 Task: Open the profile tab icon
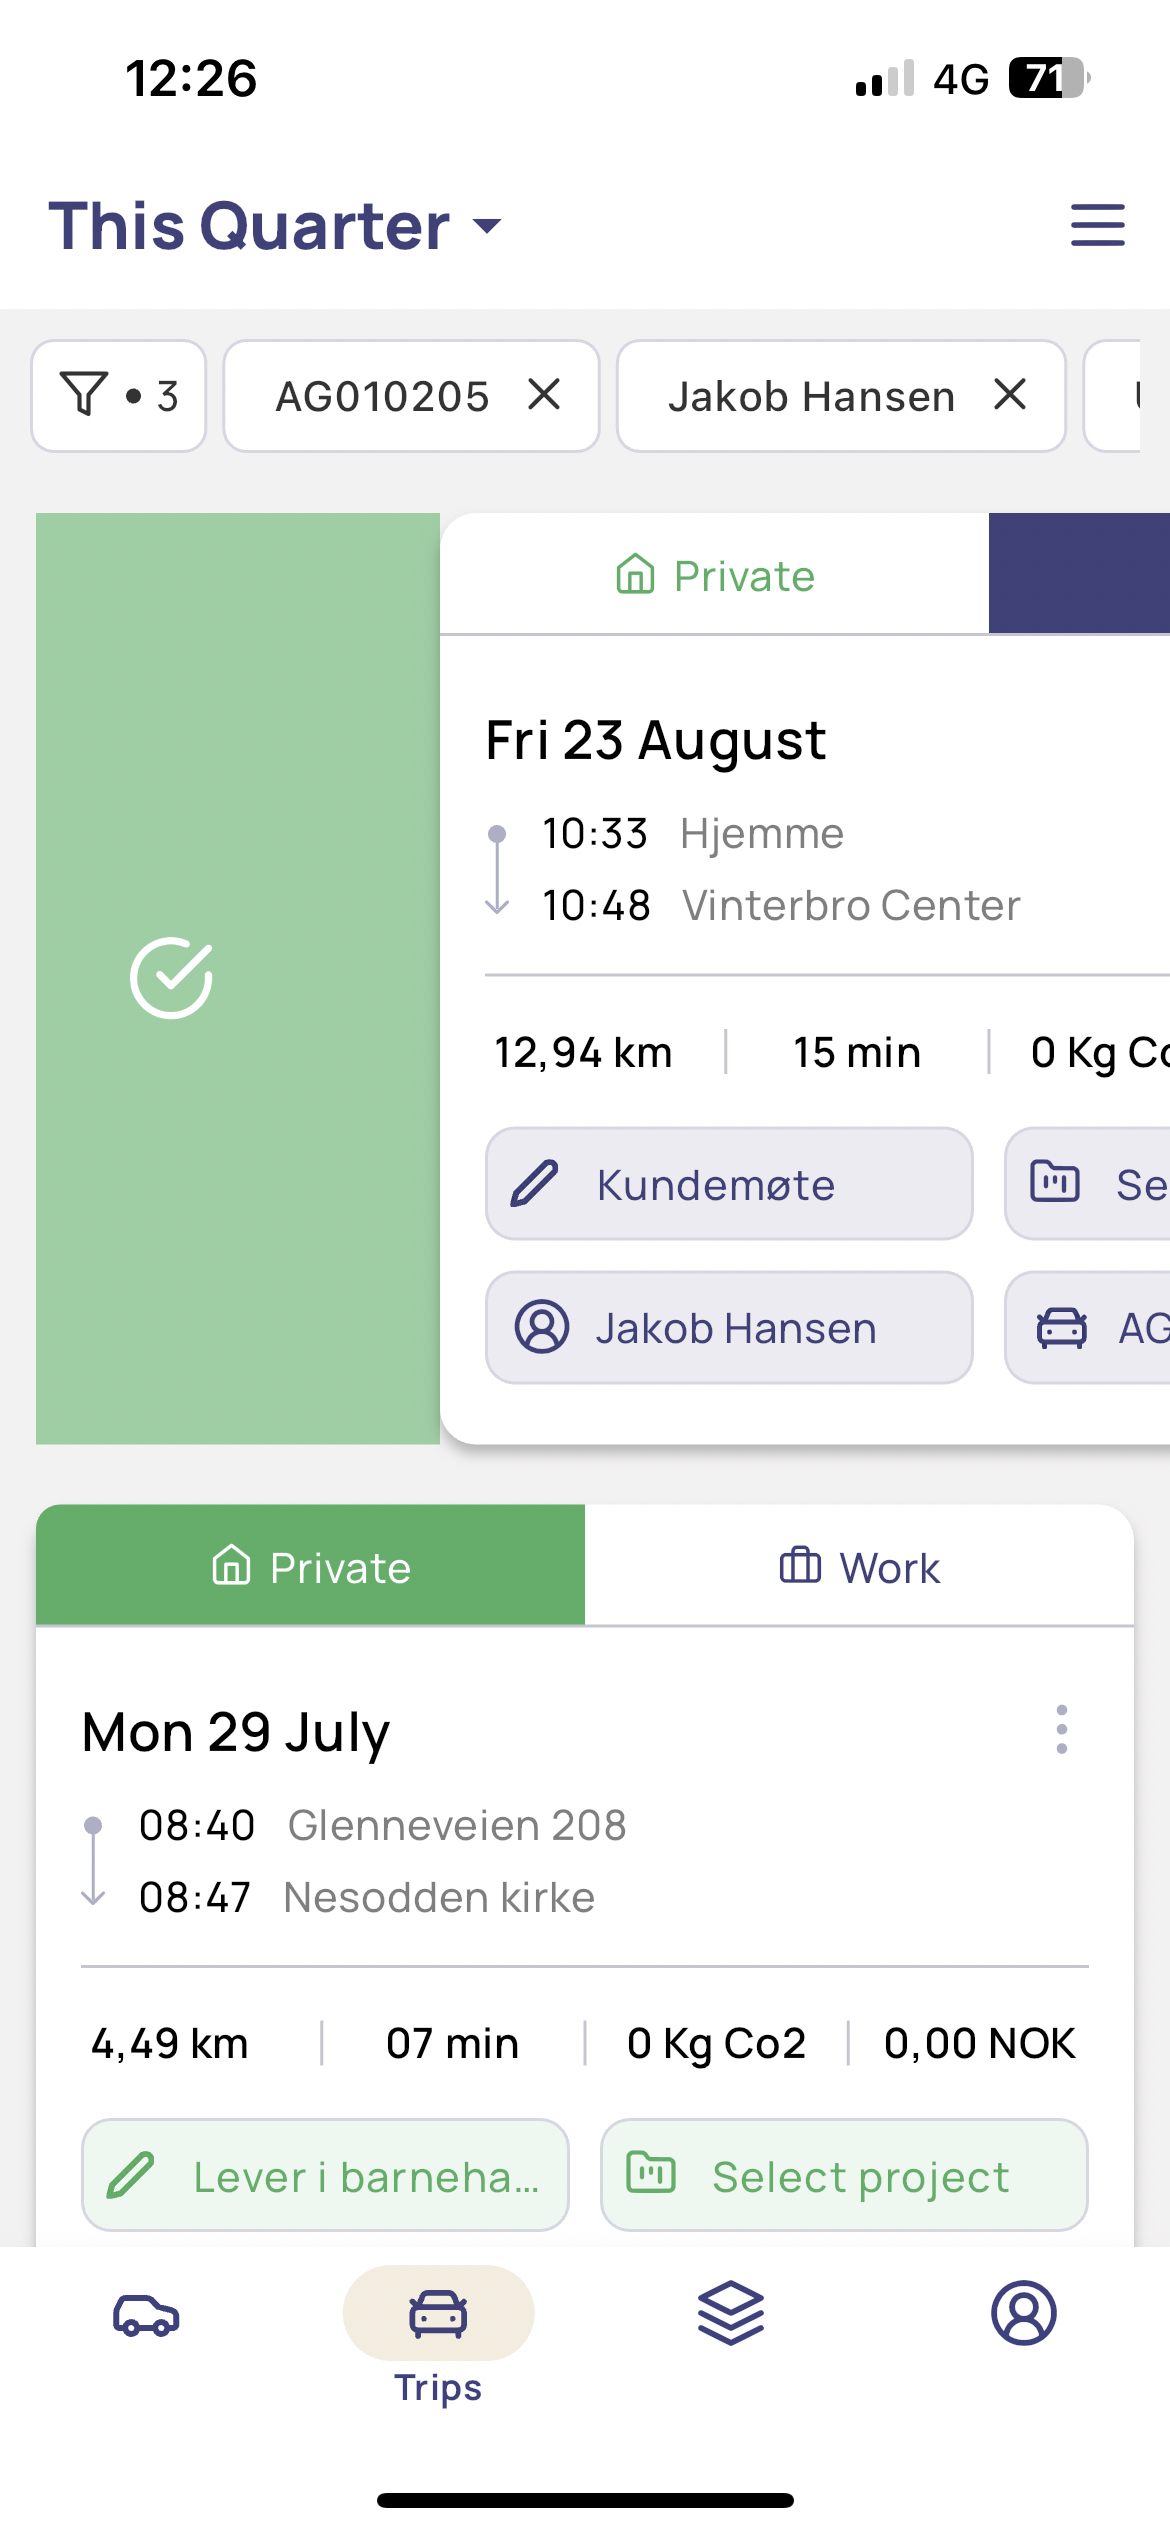[1023, 2313]
